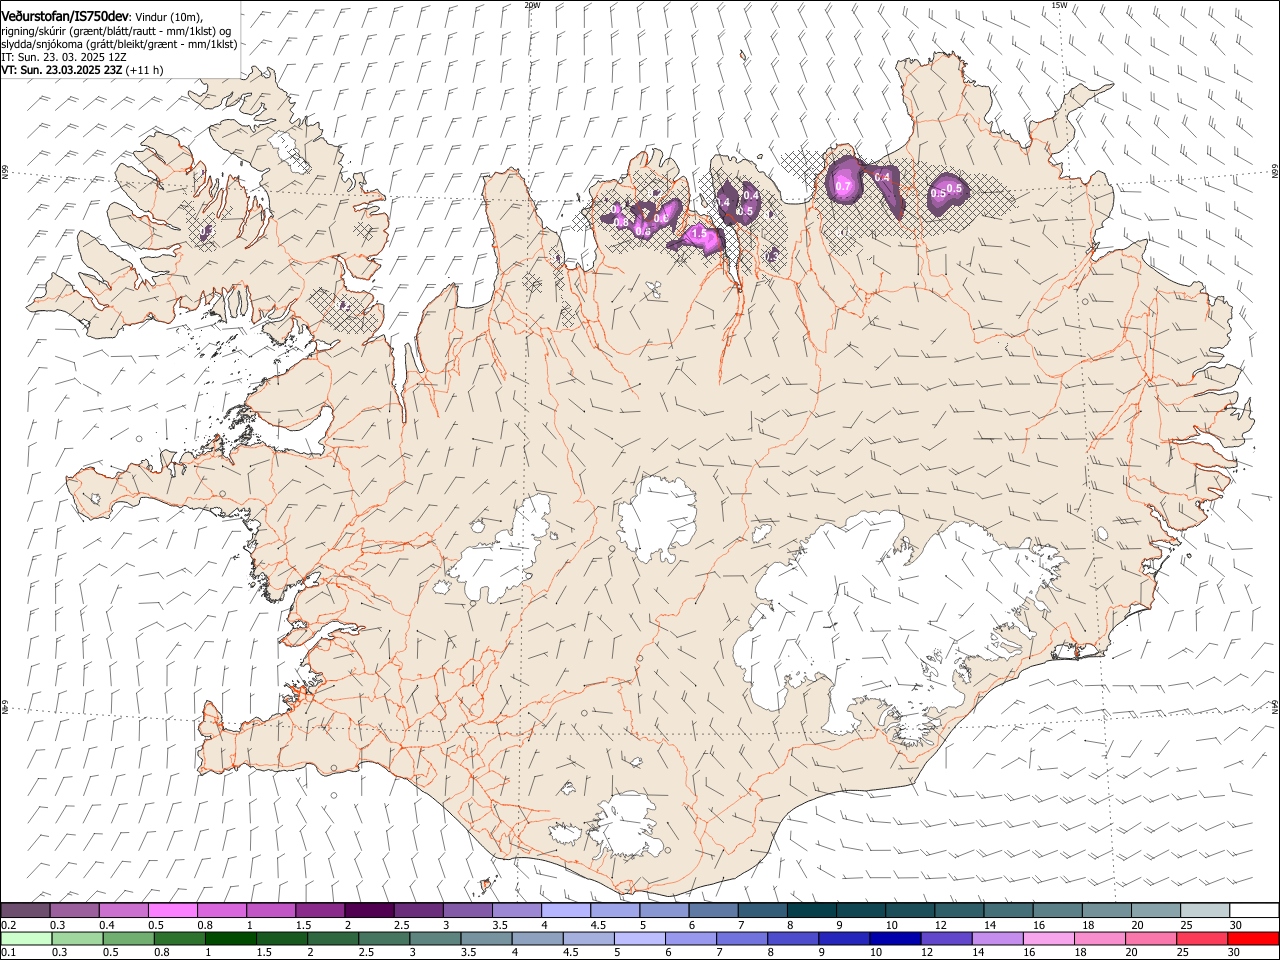Click the 20W longitude label at top

point(532,5)
